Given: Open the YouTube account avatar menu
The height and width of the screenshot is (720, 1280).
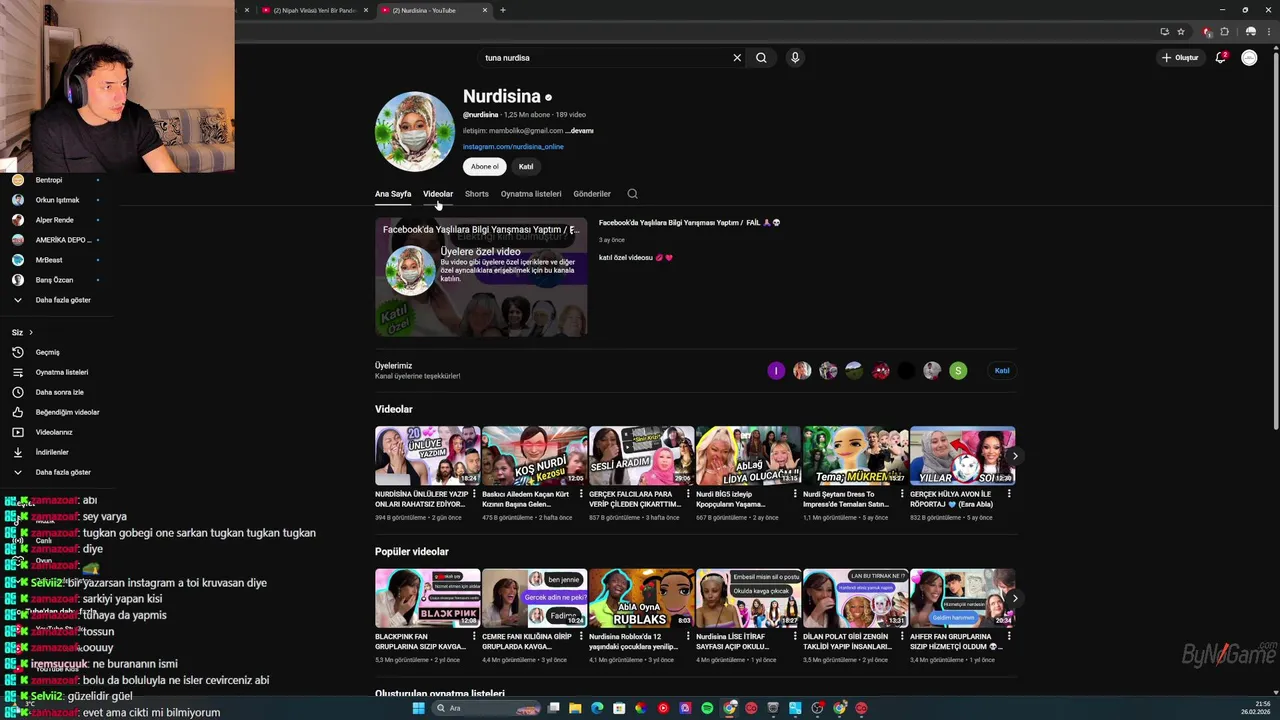Looking at the screenshot, I should 1249,58.
